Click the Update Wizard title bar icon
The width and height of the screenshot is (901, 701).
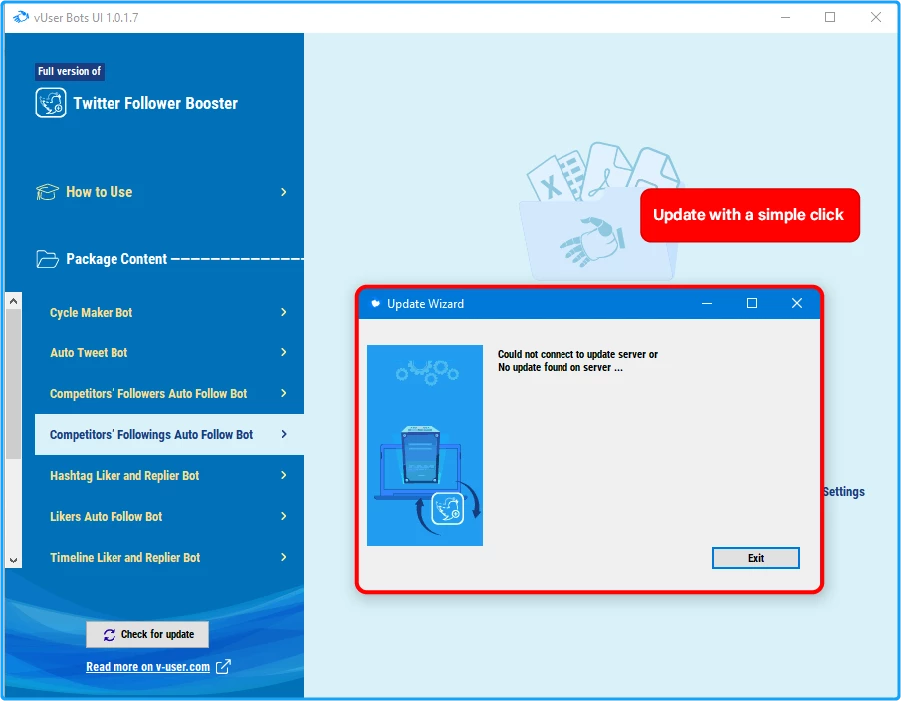(375, 303)
